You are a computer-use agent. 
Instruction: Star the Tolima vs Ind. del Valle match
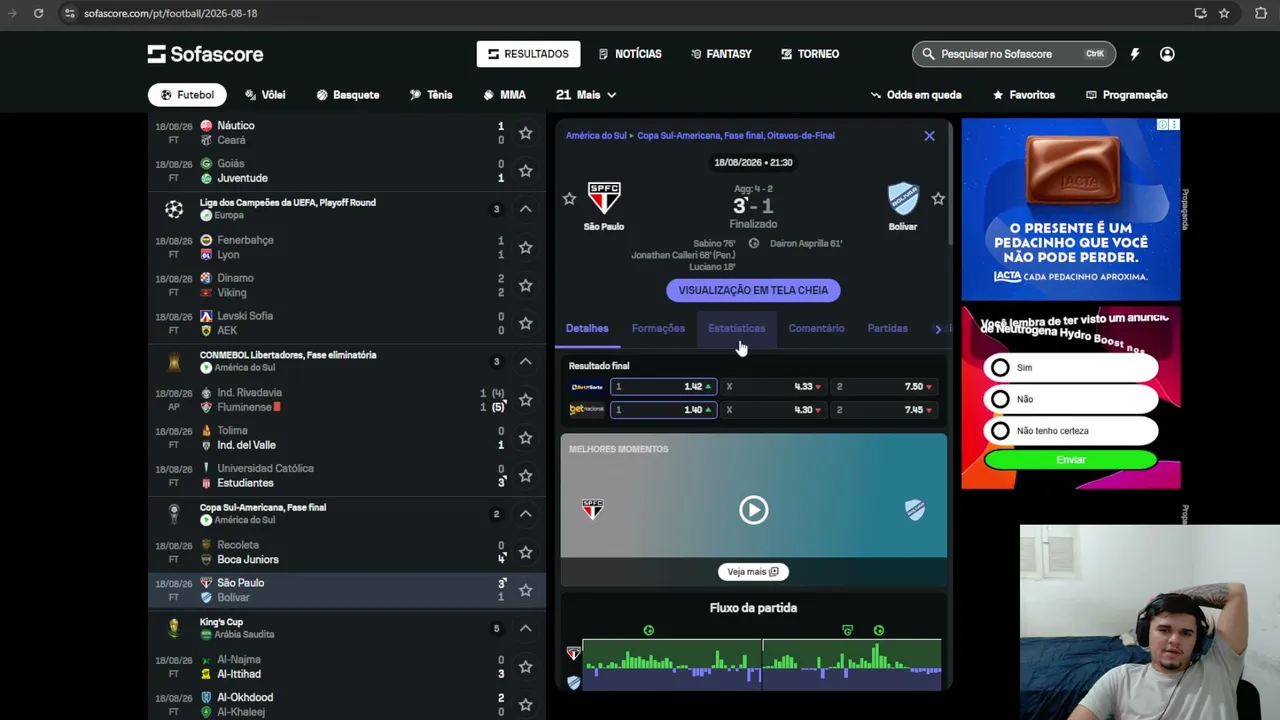point(525,438)
